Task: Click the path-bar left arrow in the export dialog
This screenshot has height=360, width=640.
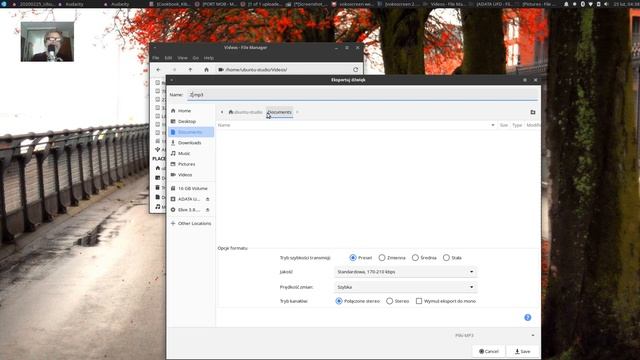Action: click(222, 112)
